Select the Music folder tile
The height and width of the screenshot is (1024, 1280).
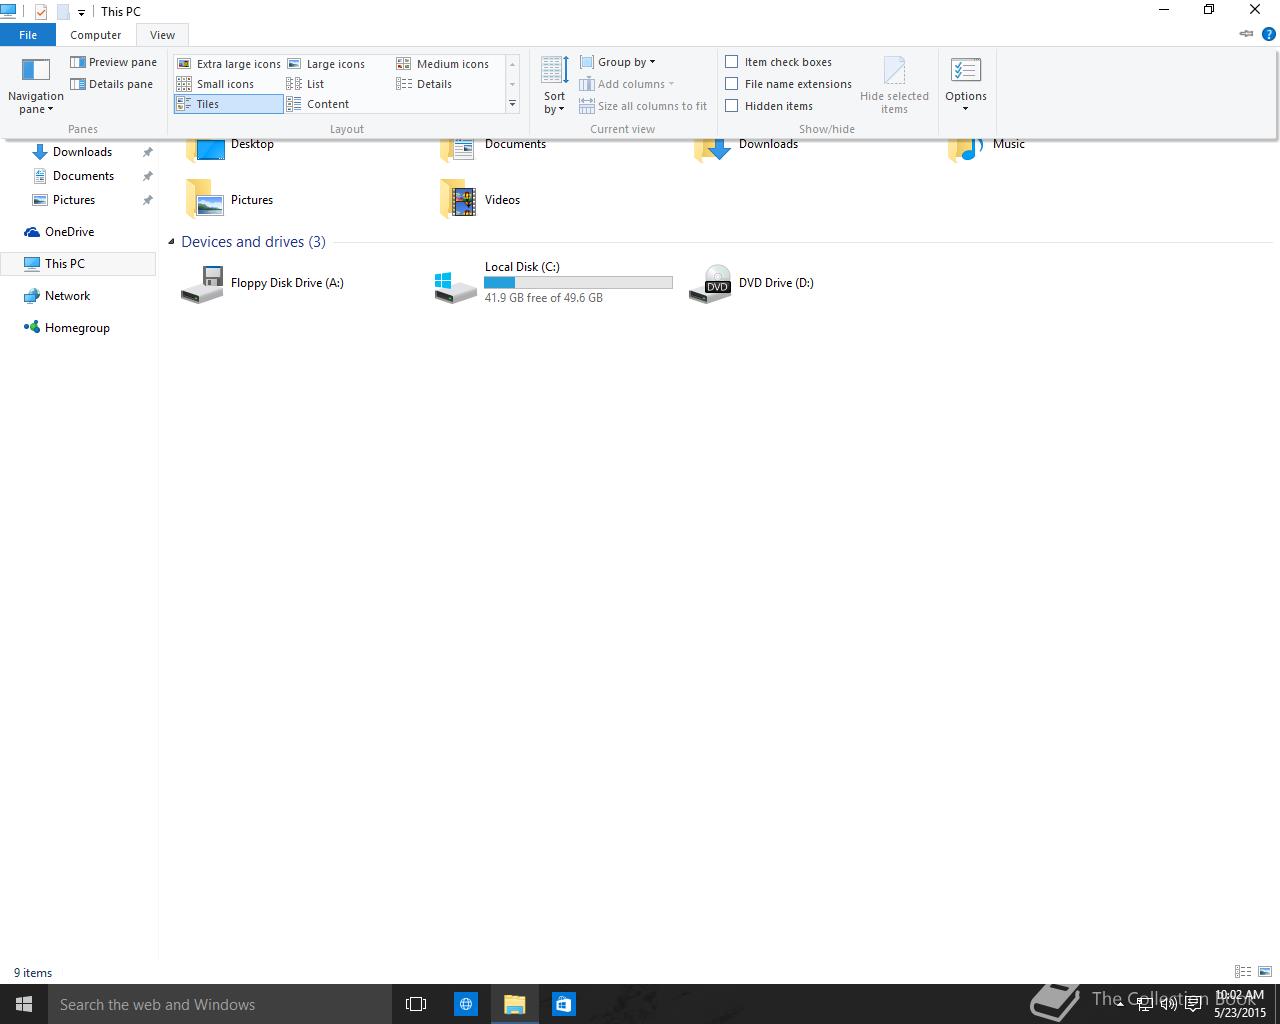click(987, 148)
